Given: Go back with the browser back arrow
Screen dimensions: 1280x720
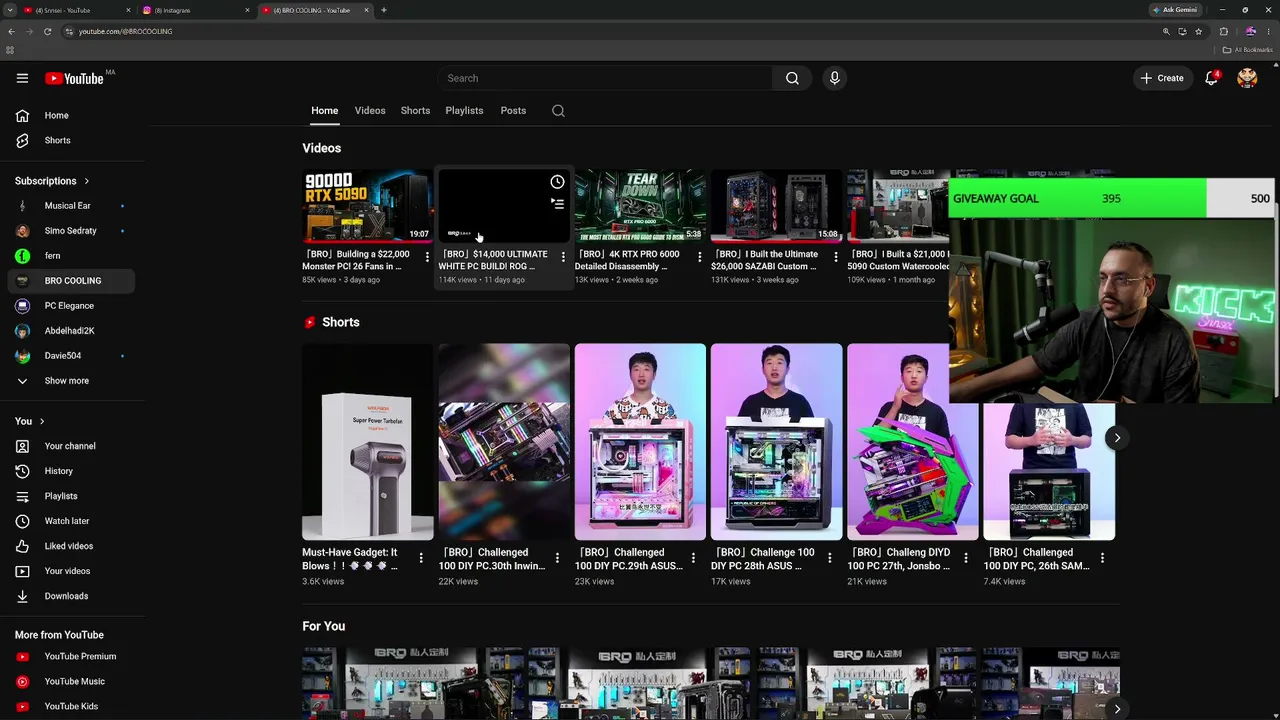Looking at the screenshot, I should 11,31.
